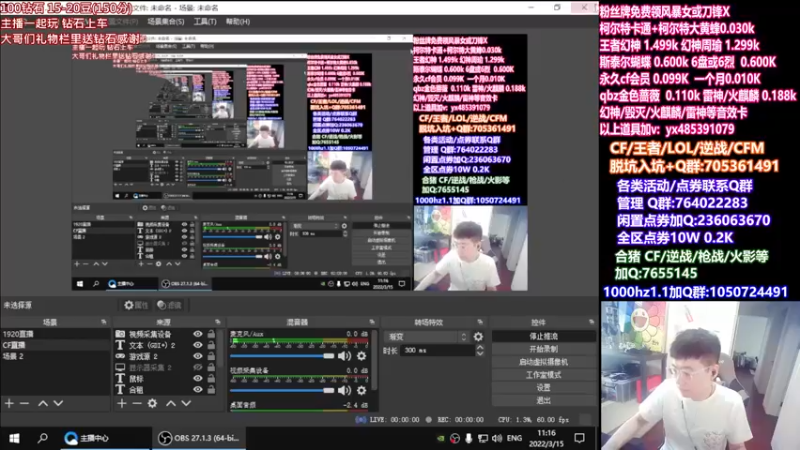Open 设置 settings in Controls

tap(543, 388)
